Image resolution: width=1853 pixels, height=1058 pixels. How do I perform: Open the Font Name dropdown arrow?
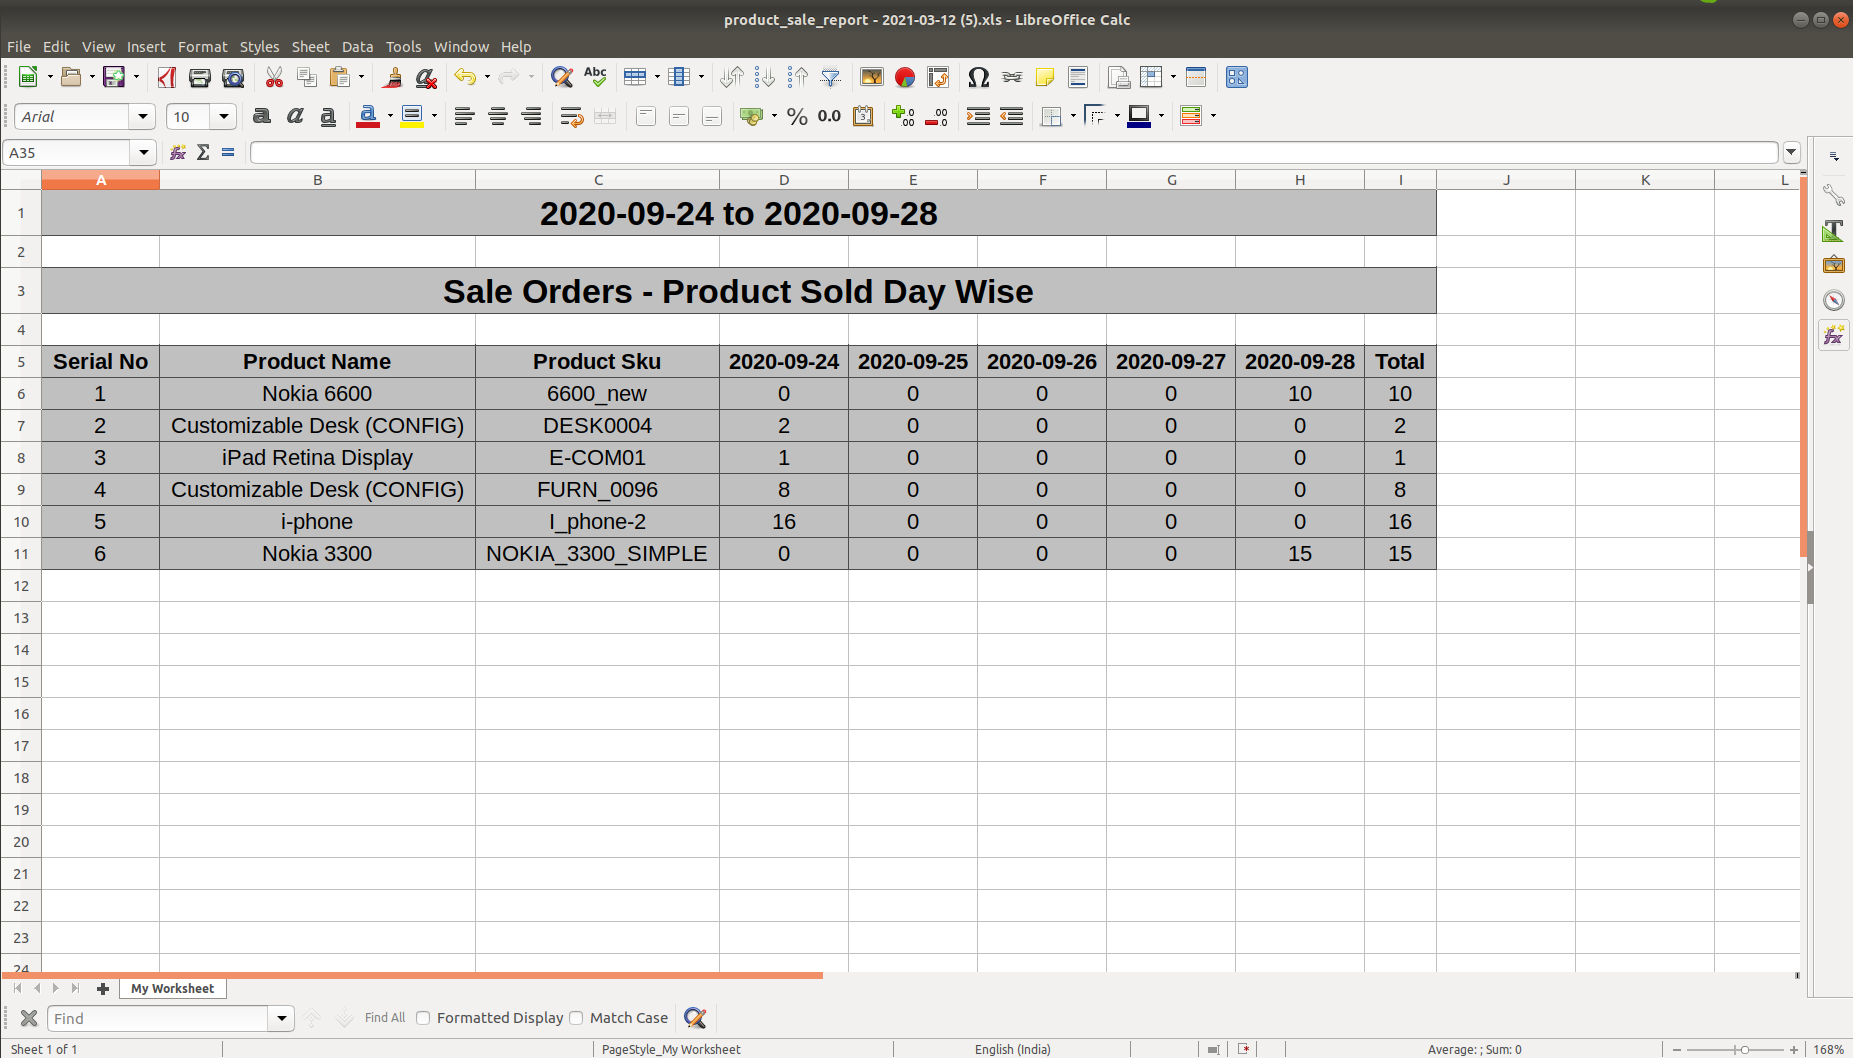[x=143, y=117]
